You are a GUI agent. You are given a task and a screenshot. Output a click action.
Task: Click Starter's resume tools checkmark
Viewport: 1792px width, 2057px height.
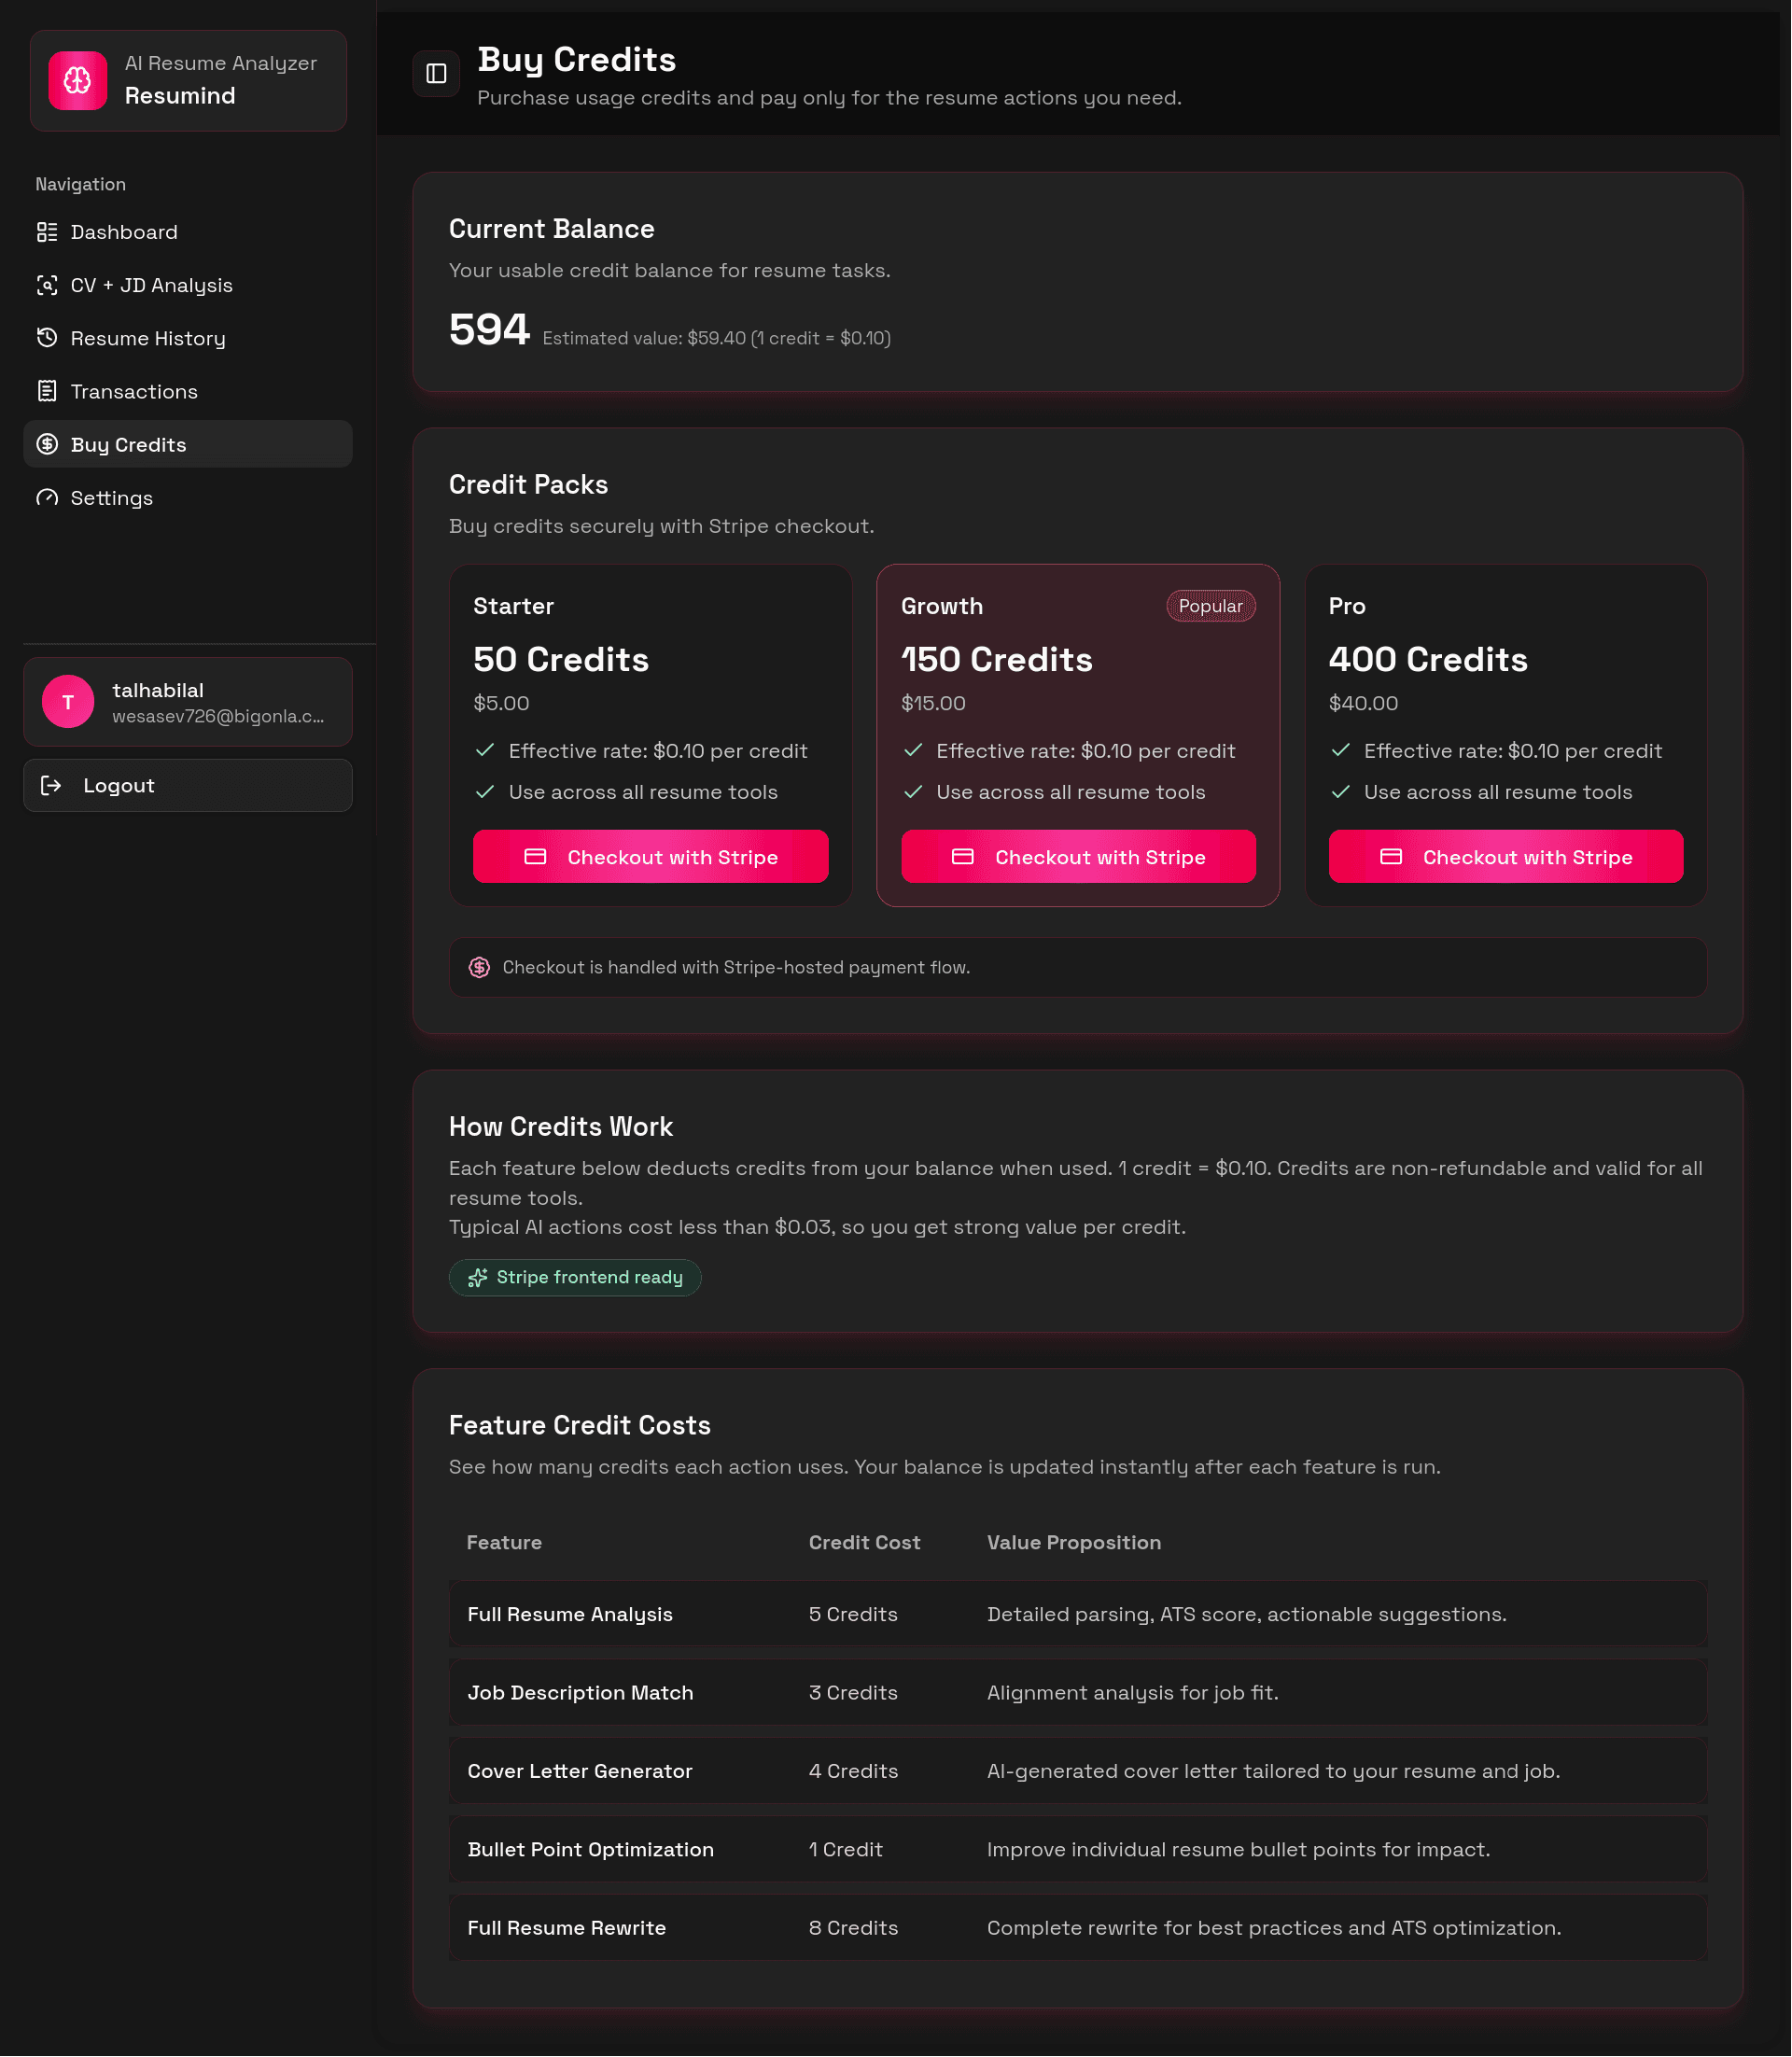click(x=486, y=792)
